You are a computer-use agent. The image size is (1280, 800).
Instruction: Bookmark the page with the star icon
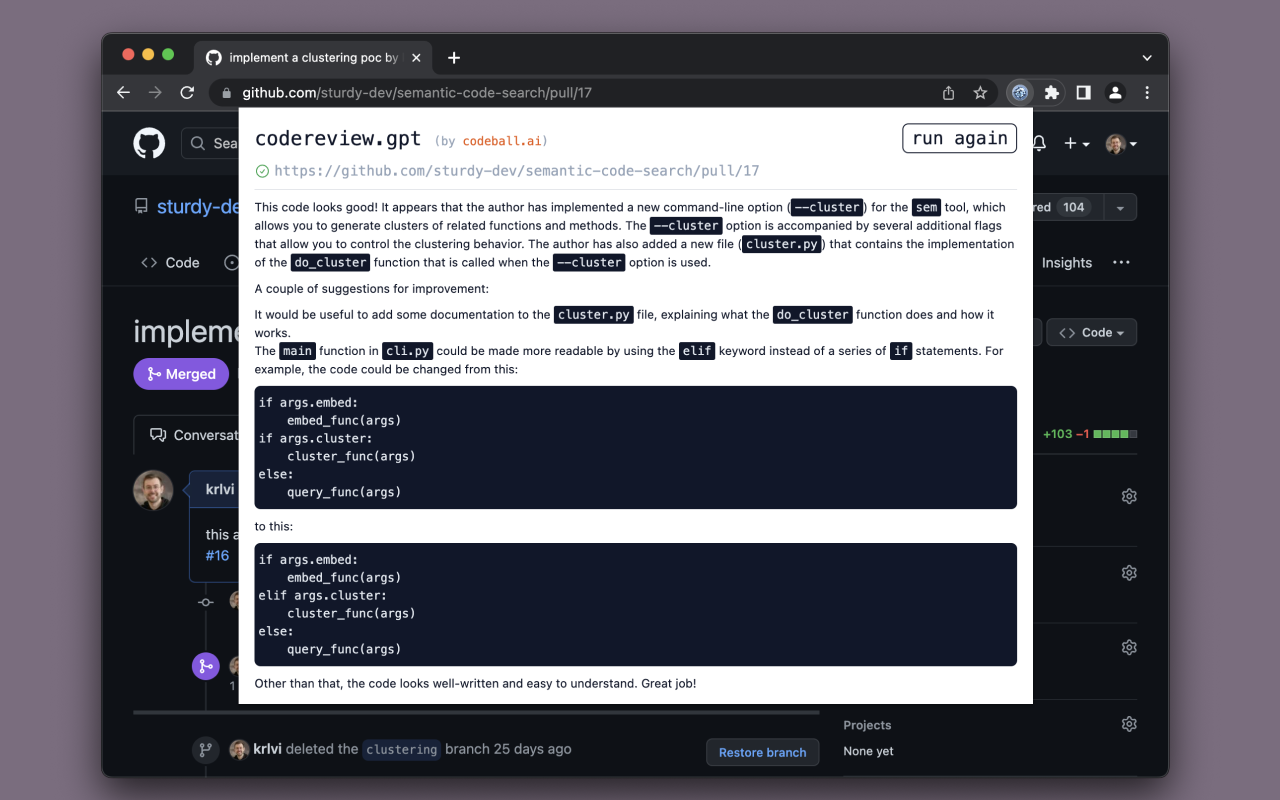point(979,92)
